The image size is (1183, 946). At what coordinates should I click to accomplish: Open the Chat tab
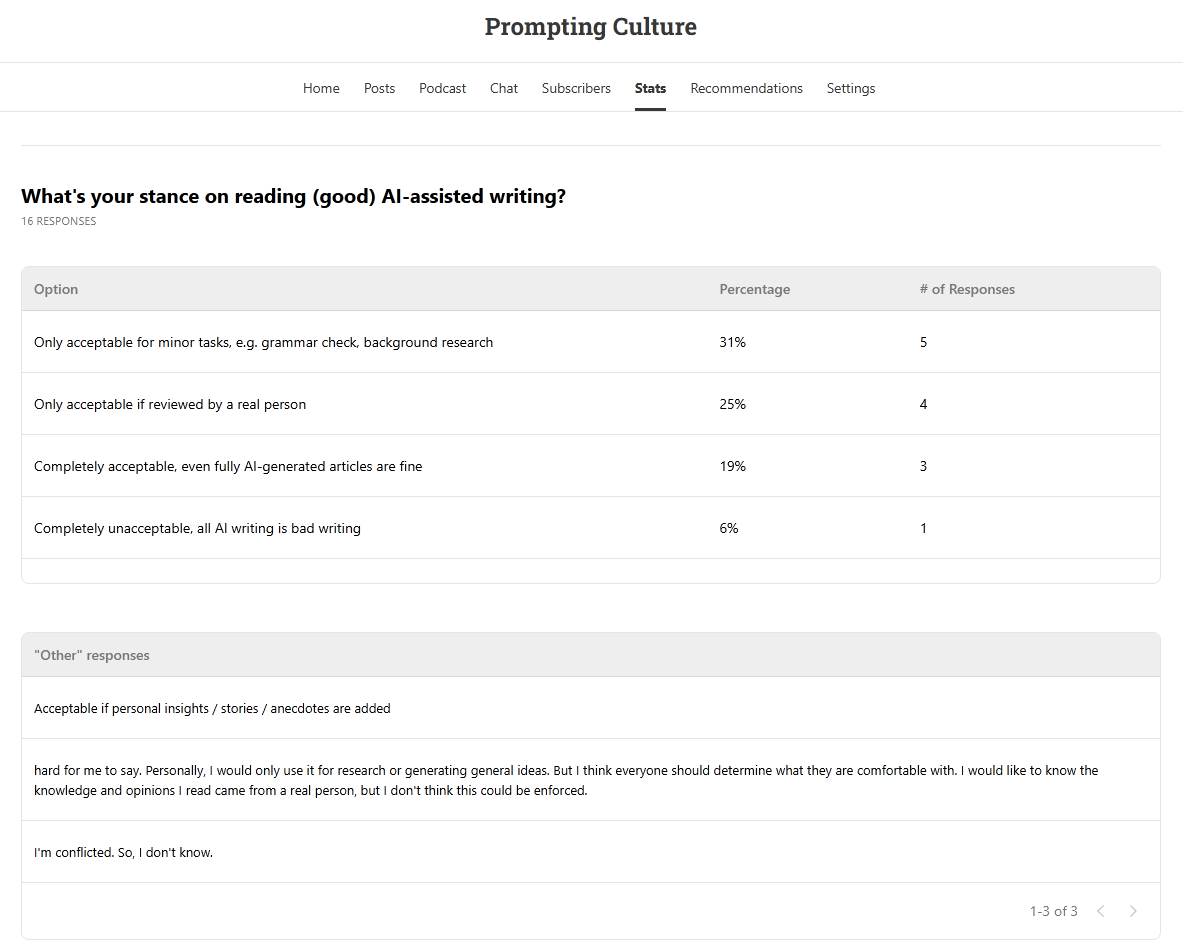503,88
